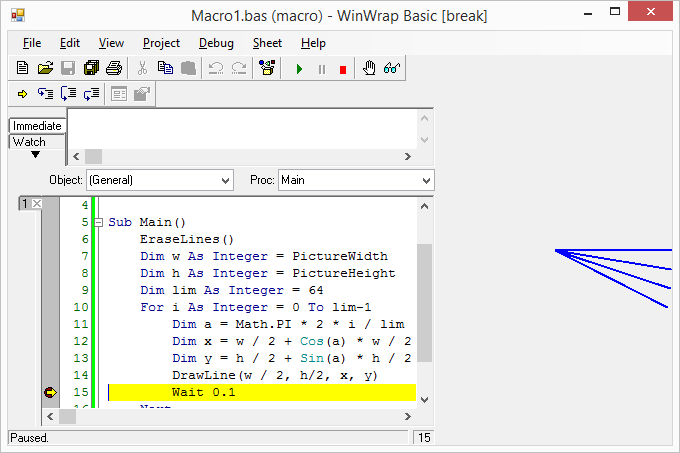
Task: Open the Debug menu
Action: pos(216,43)
